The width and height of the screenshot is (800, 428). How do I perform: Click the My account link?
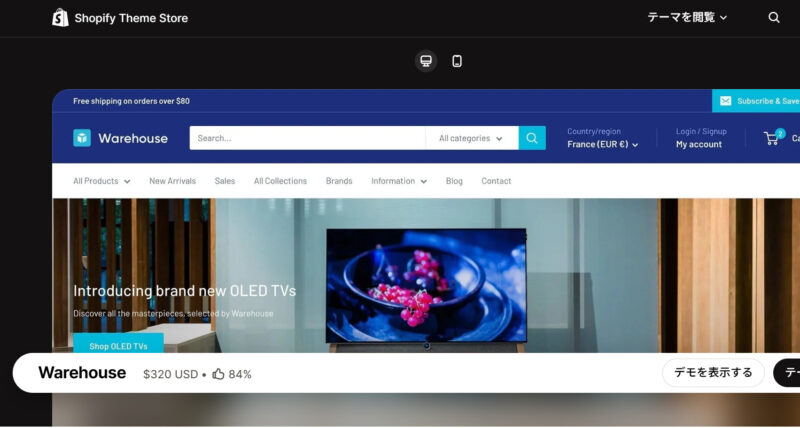tap(699, 144)
